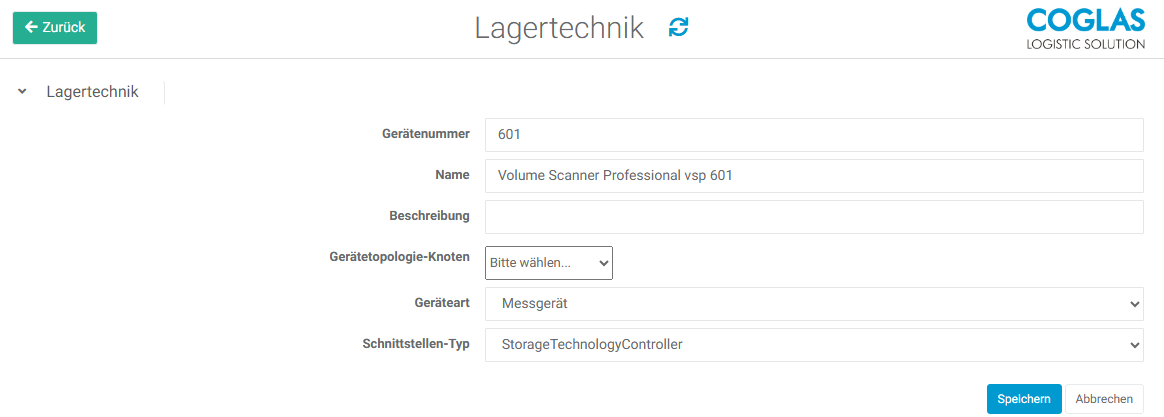Open the Gerätetopologie-Knoten 'Bitte wählen...' dropdown
This screenshot has height=417, width=1164.
[548, 262]
